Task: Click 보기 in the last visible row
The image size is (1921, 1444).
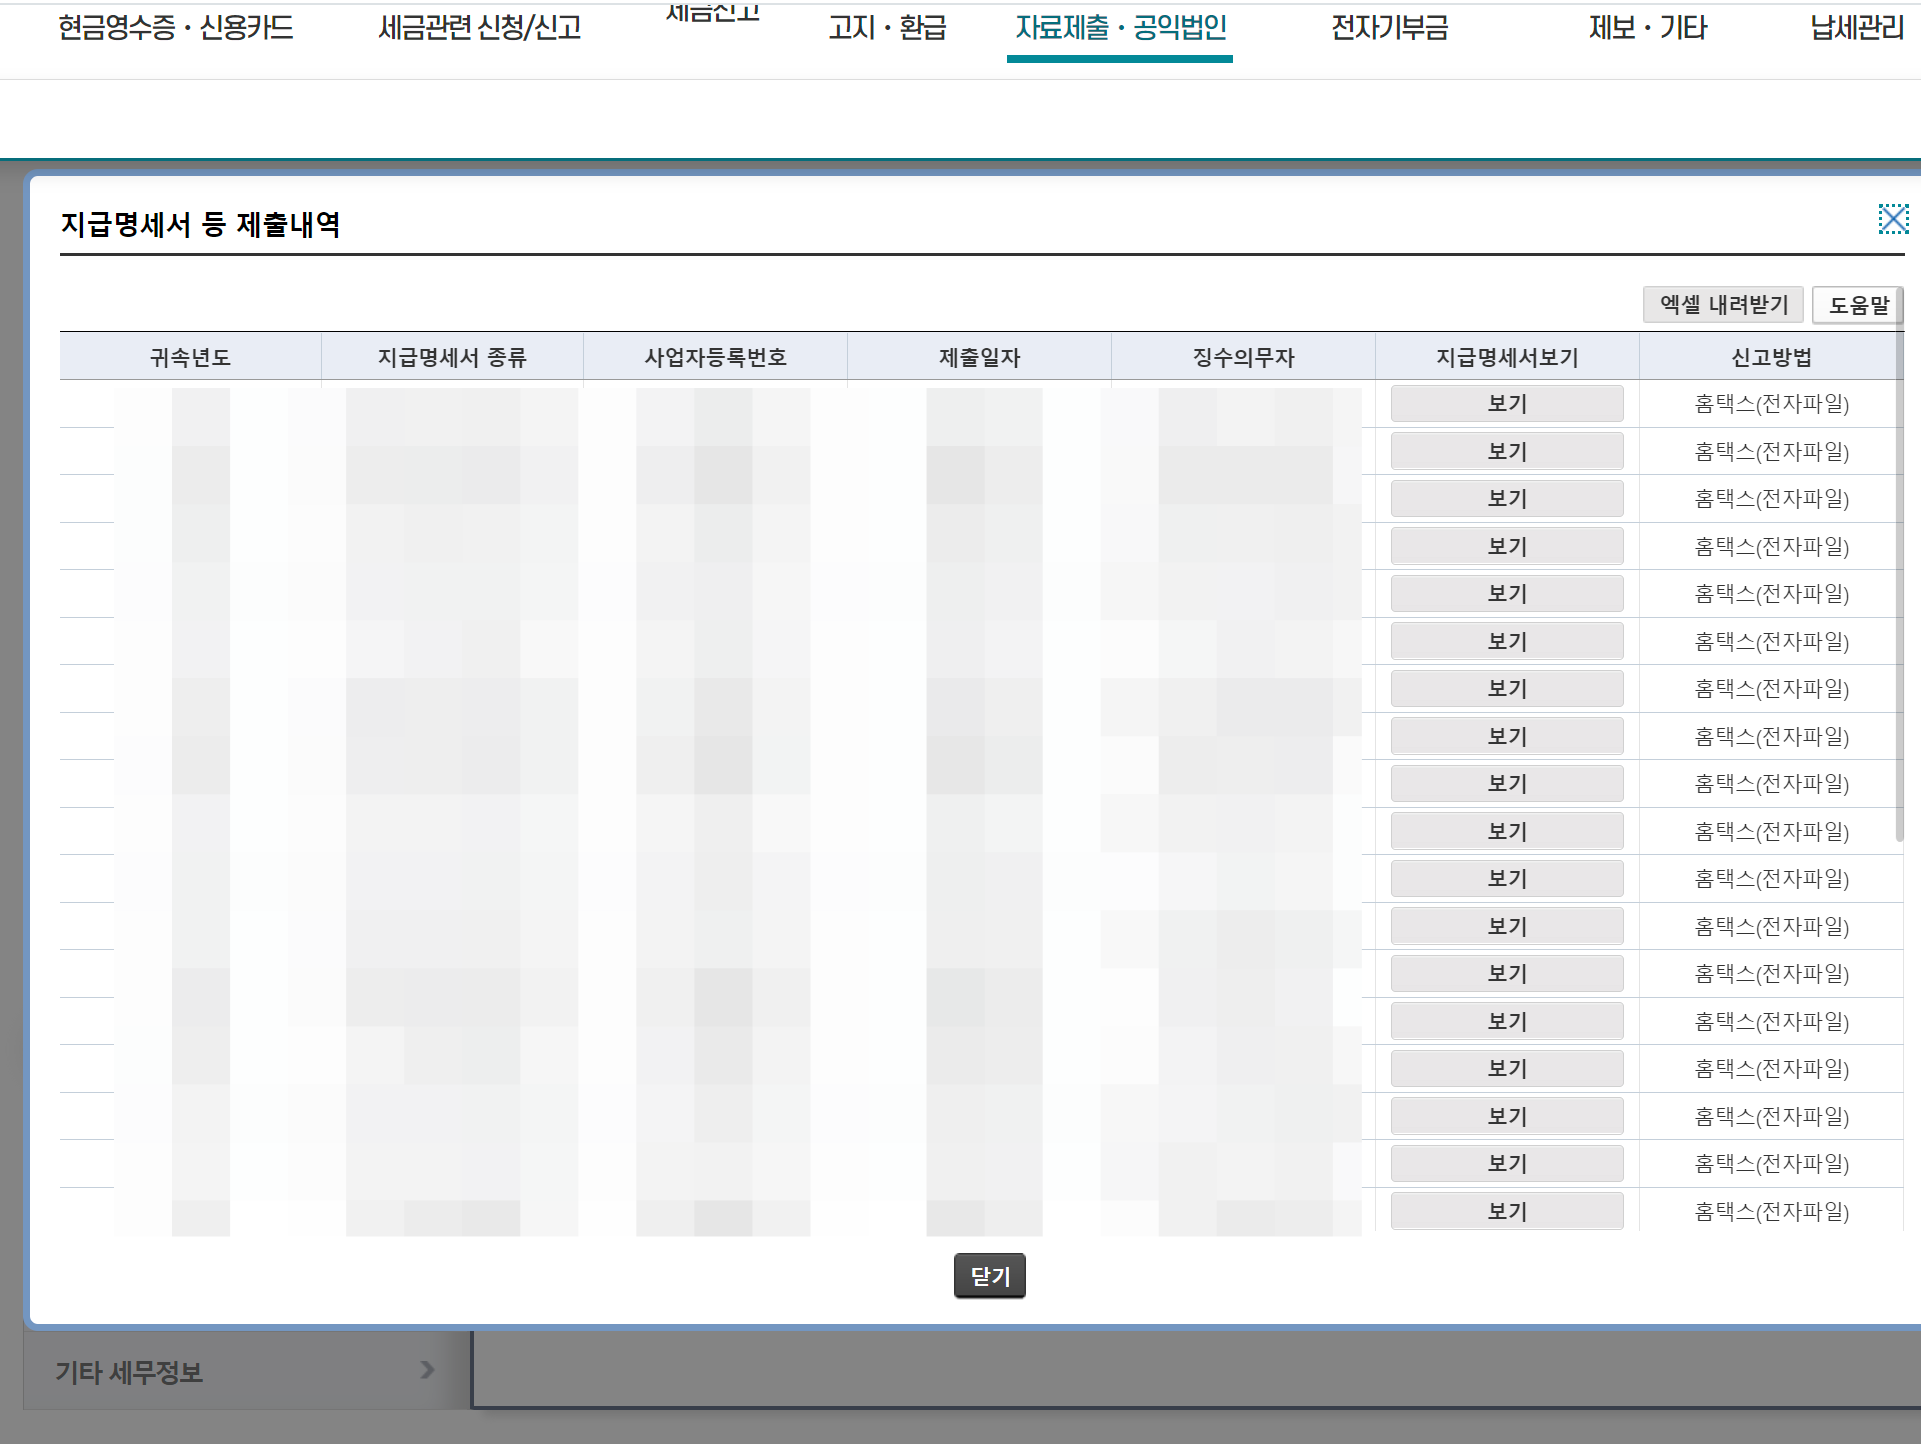Action: coord(1506,1212)
